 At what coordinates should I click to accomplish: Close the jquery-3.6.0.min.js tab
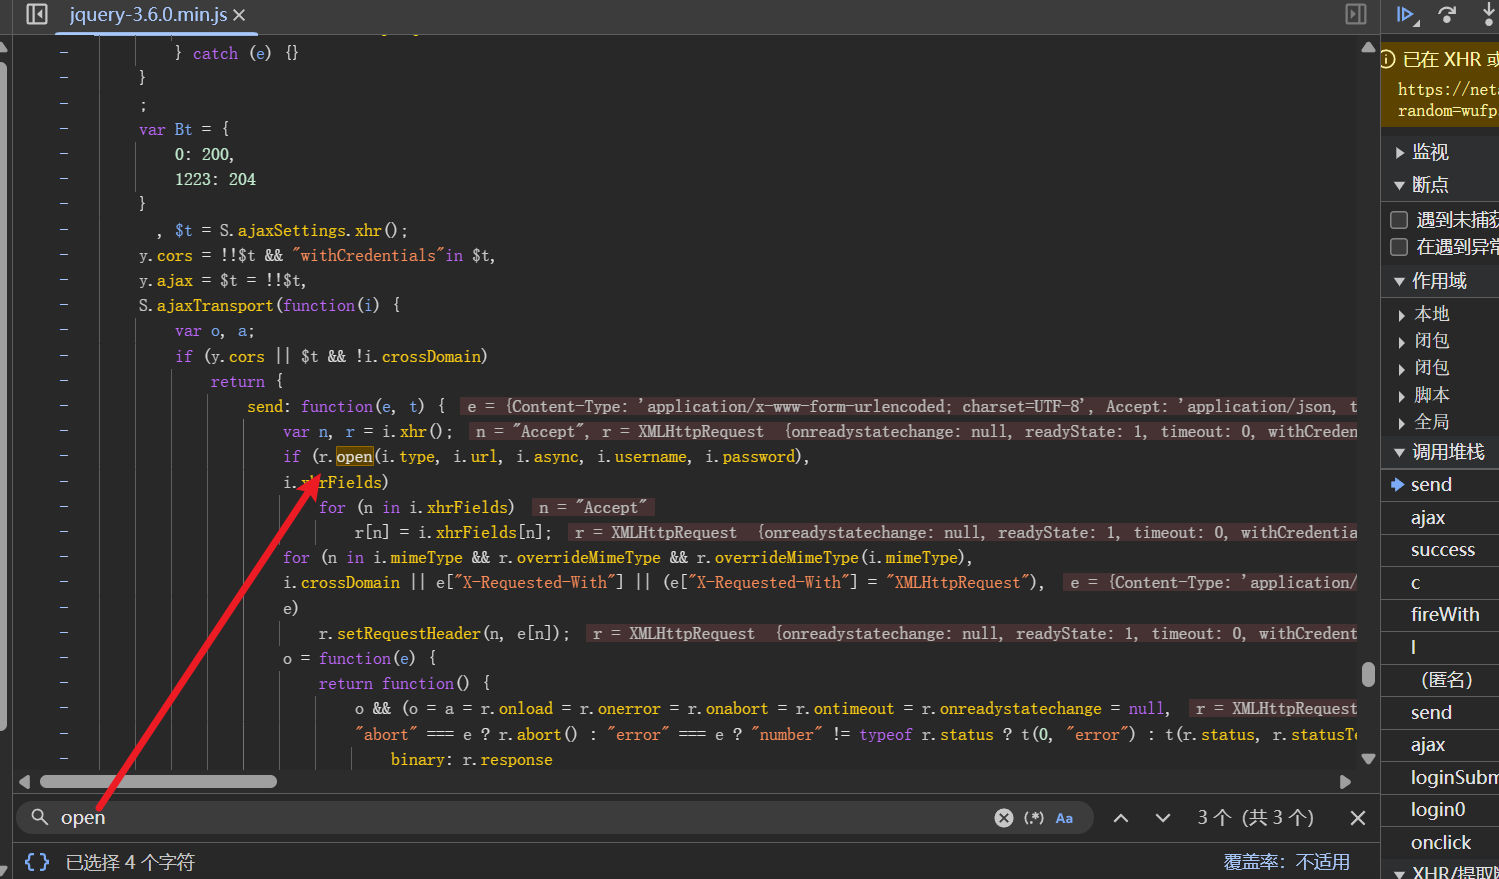[x=239, y=16]
